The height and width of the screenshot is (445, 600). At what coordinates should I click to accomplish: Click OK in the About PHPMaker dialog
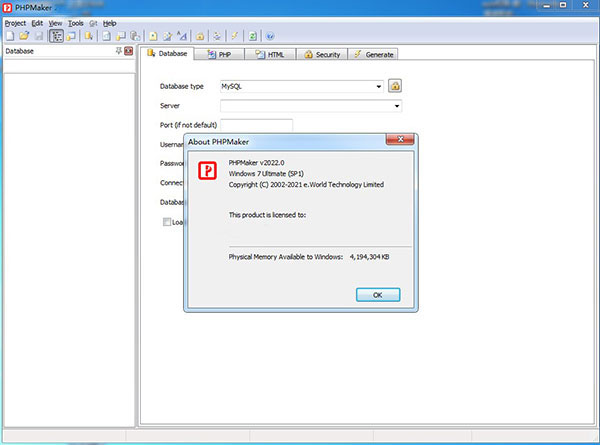pyautogui.click(x=378, y=295)
